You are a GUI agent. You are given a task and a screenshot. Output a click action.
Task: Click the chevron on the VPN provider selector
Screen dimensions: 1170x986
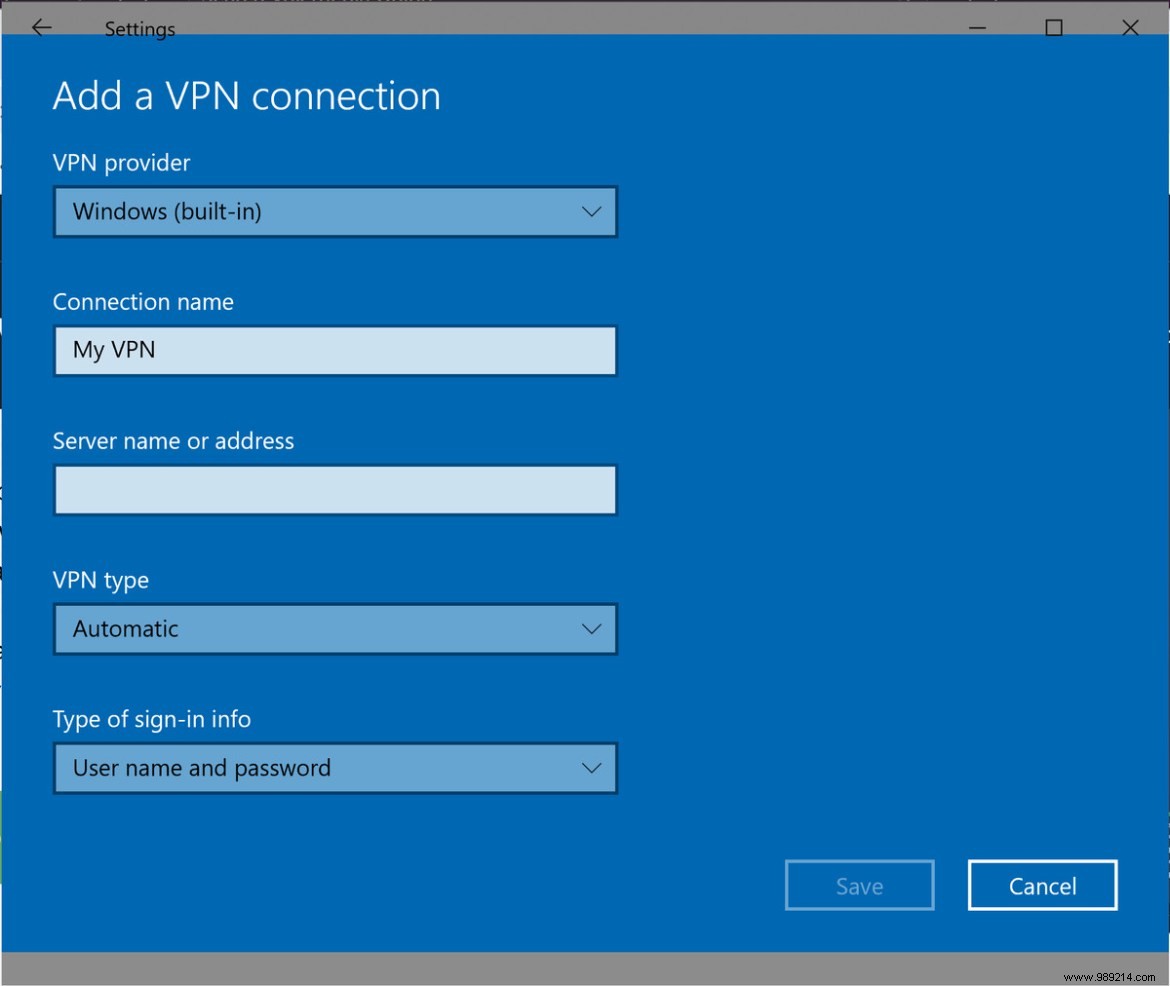590,211
